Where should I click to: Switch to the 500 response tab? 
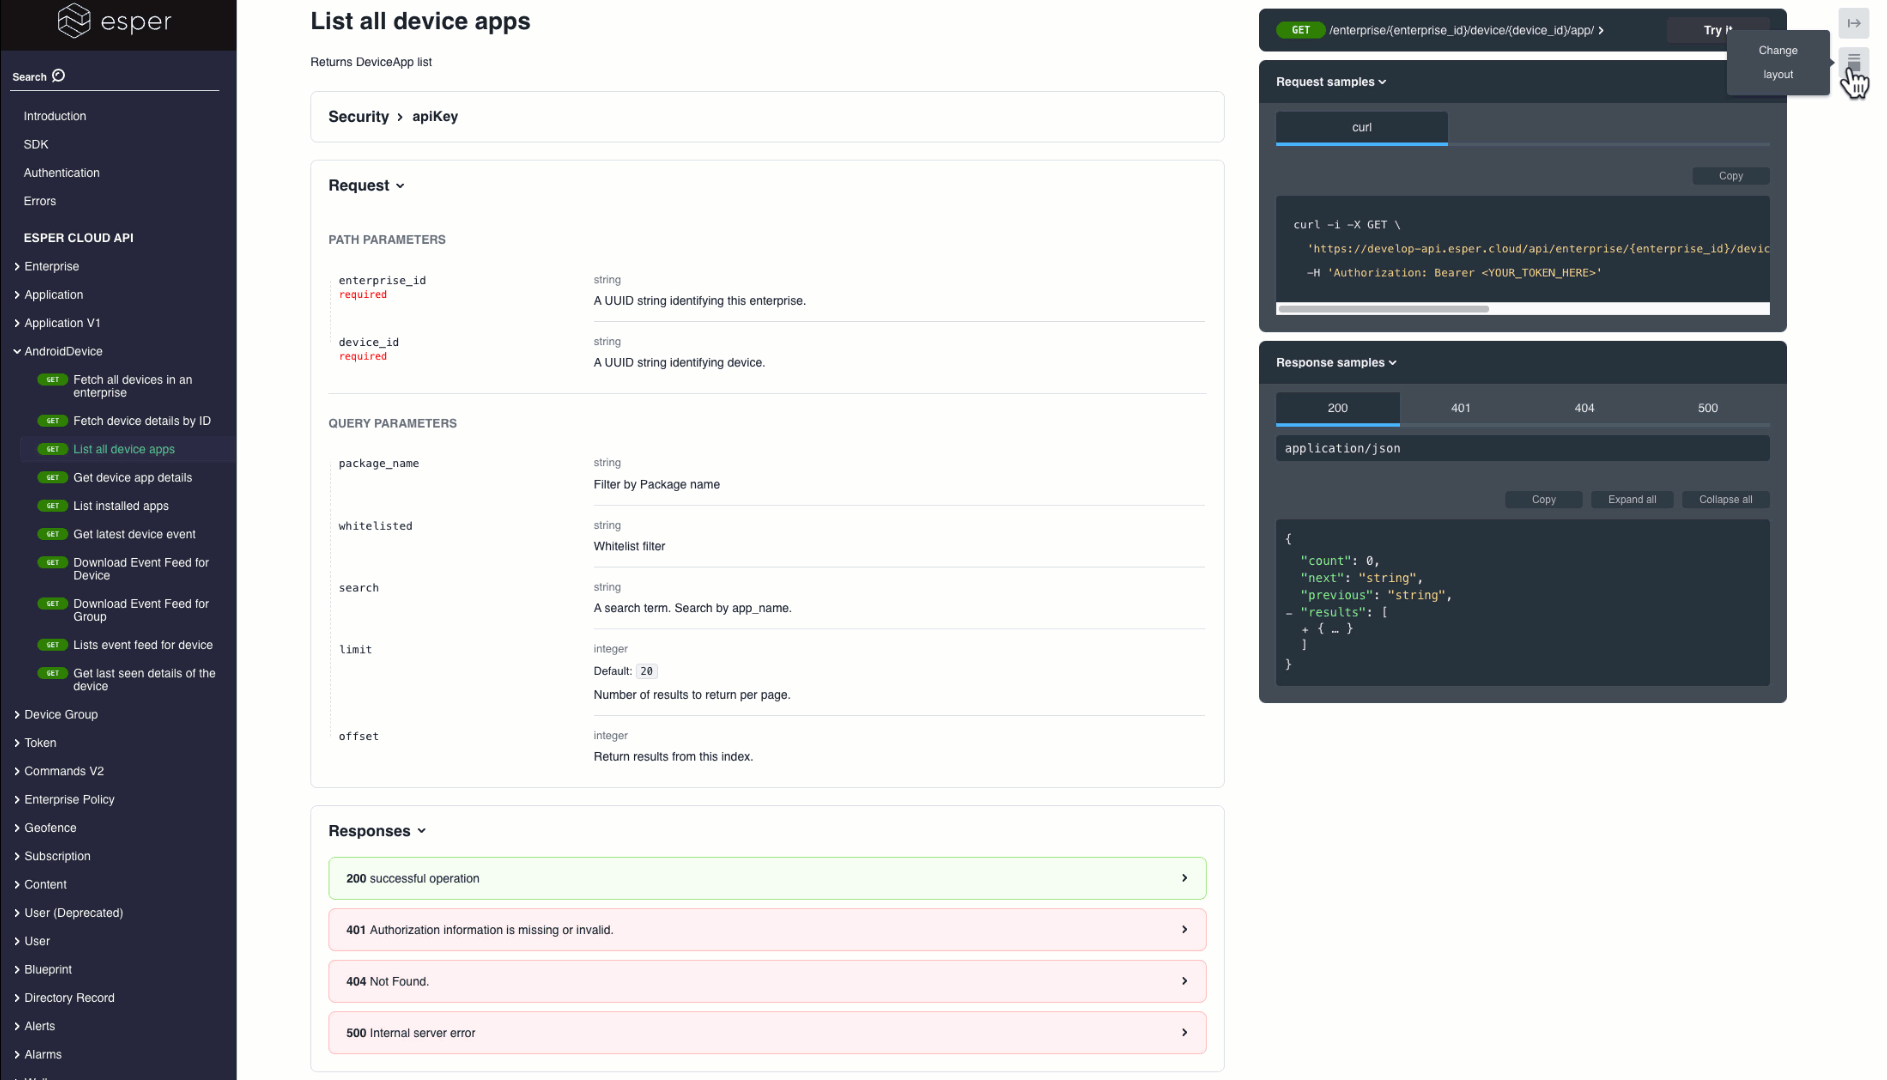point(1707,408)
